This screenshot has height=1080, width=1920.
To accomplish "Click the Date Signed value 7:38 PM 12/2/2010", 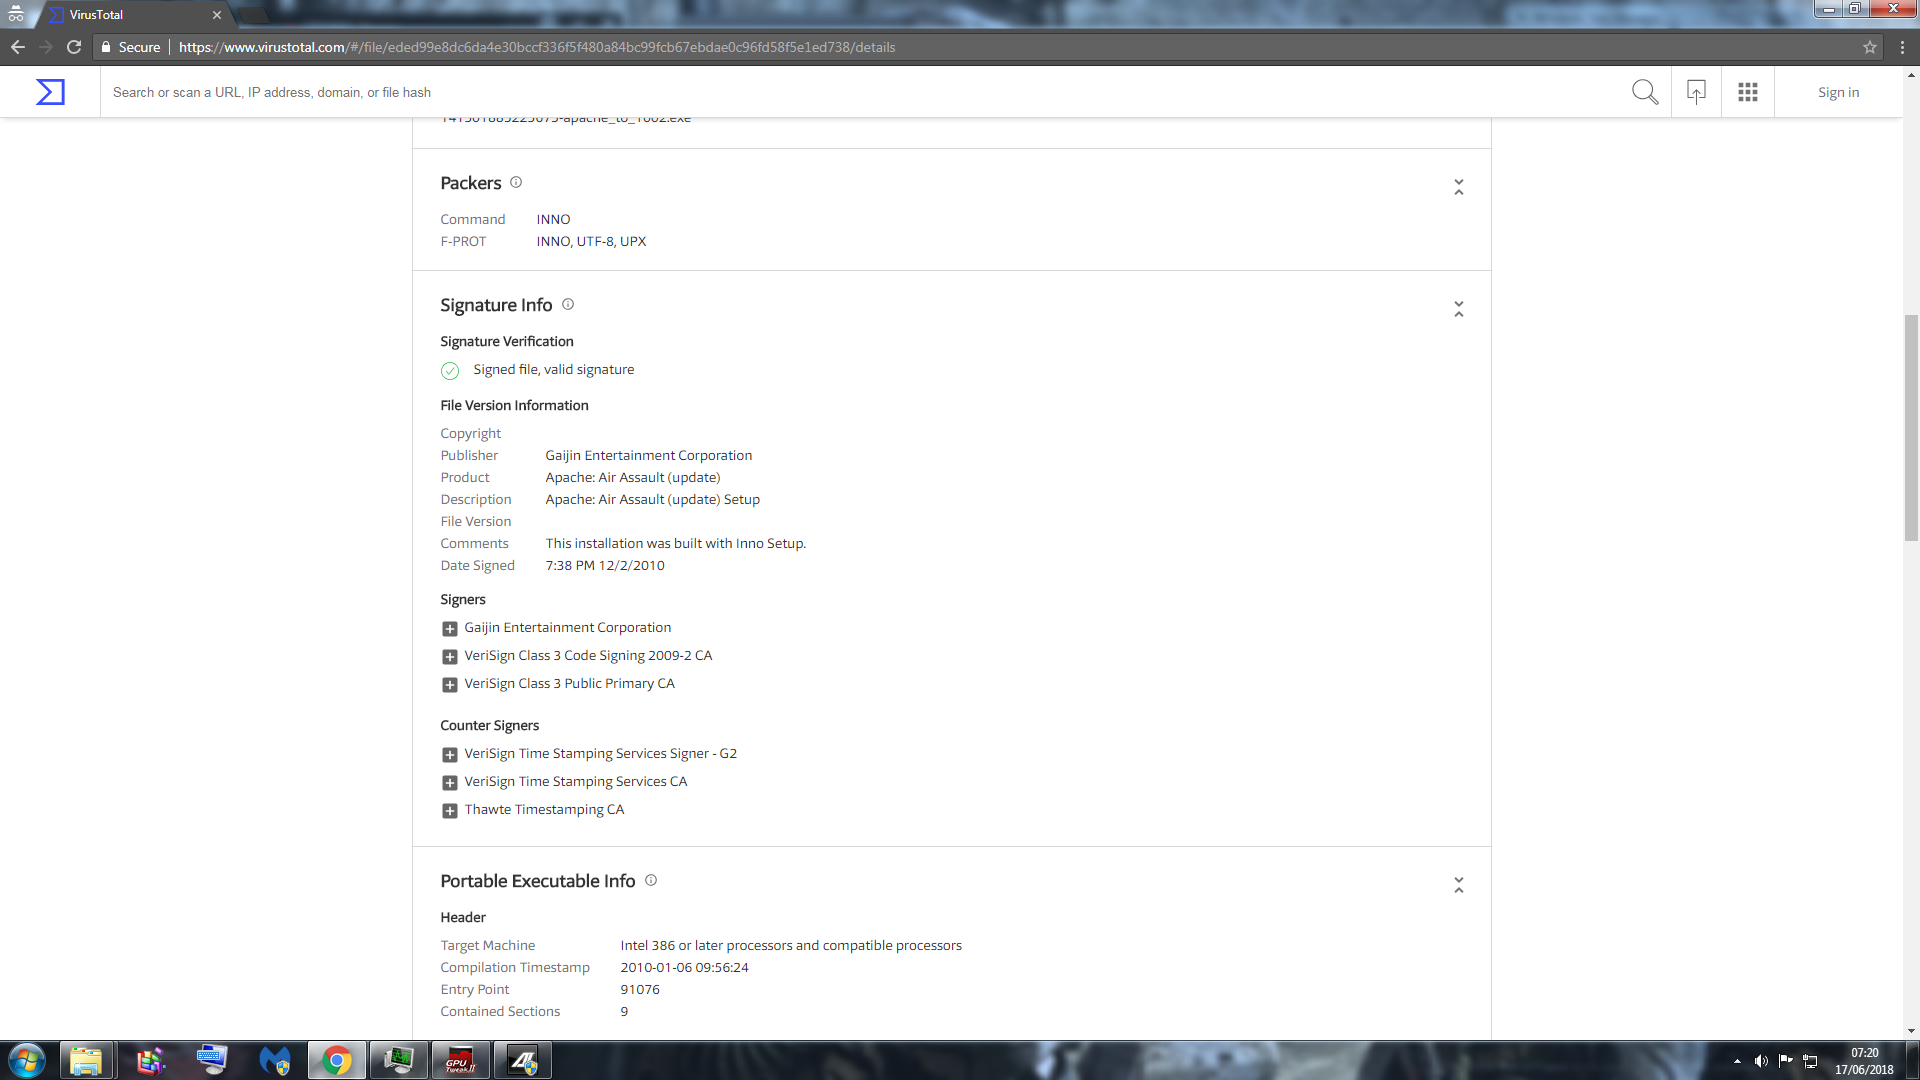I will coord(604,565).
